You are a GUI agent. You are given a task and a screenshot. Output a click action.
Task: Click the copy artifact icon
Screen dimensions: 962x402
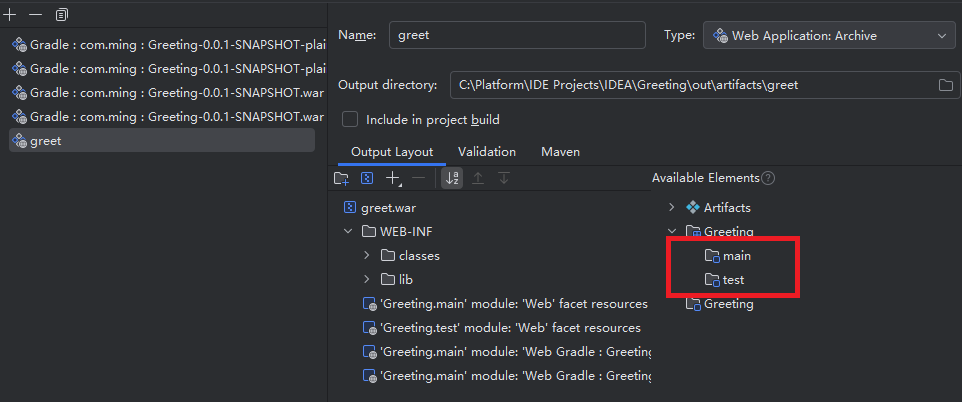61,14
